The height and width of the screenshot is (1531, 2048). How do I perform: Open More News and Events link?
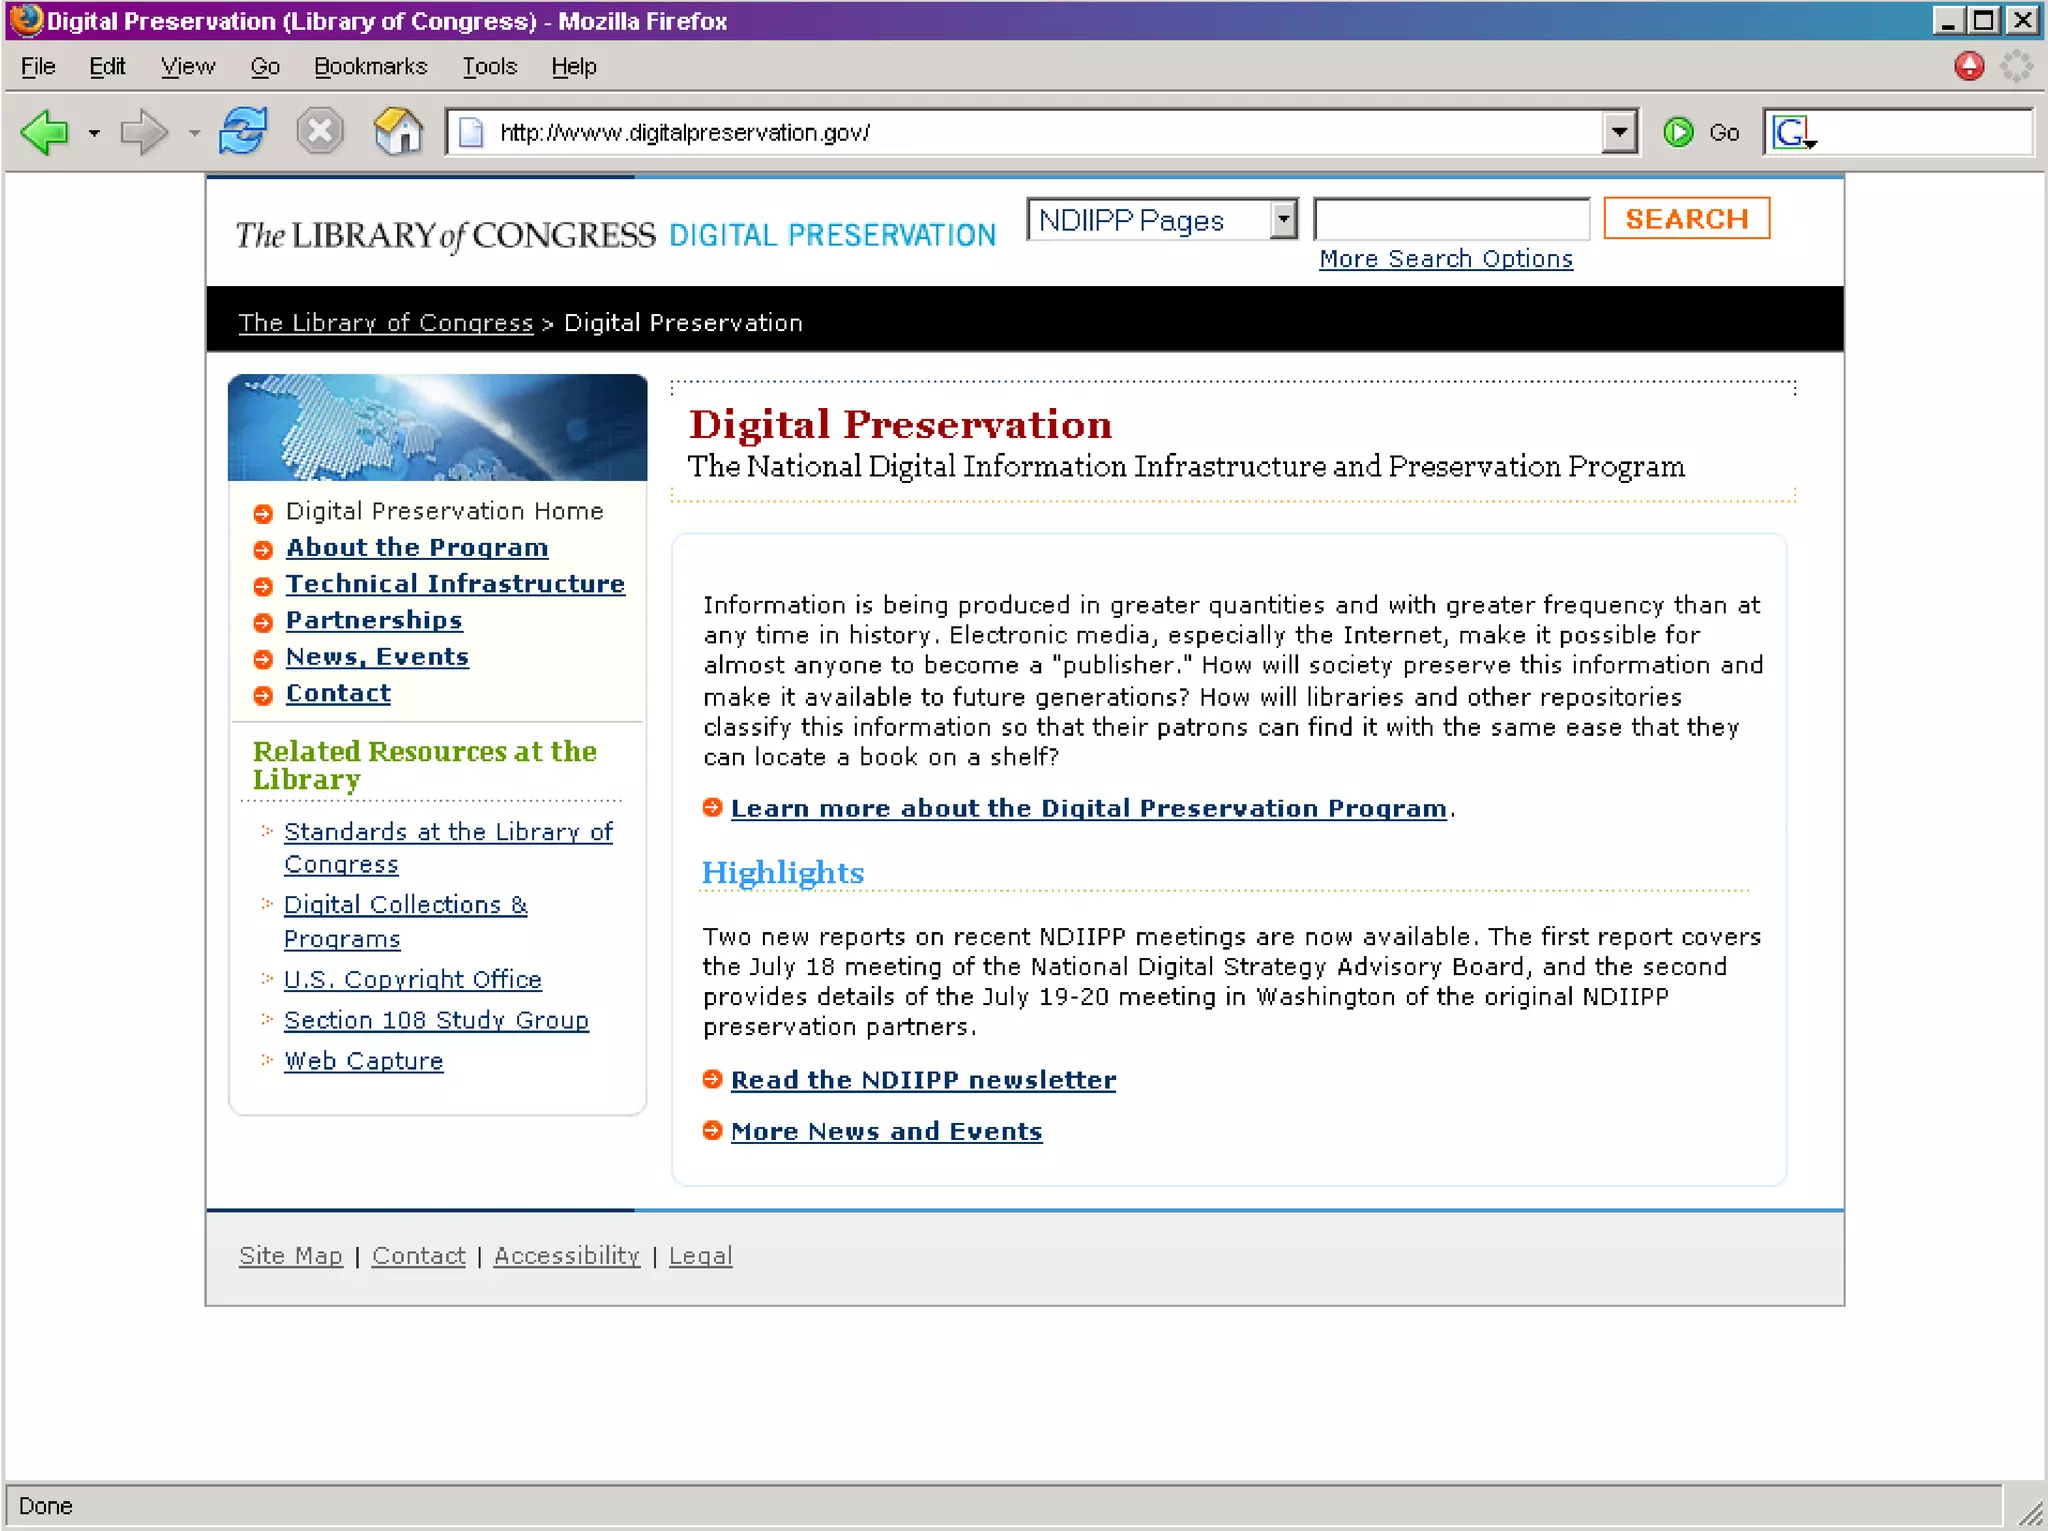coord(886,1131)
